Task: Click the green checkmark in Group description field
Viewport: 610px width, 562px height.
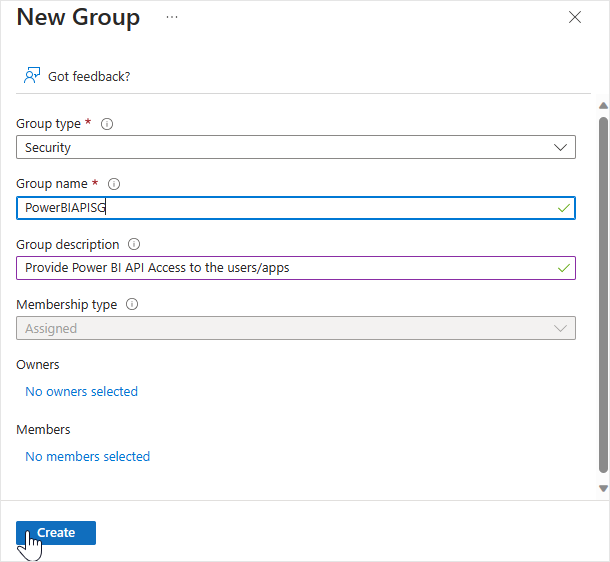Action: pos(564,268)
